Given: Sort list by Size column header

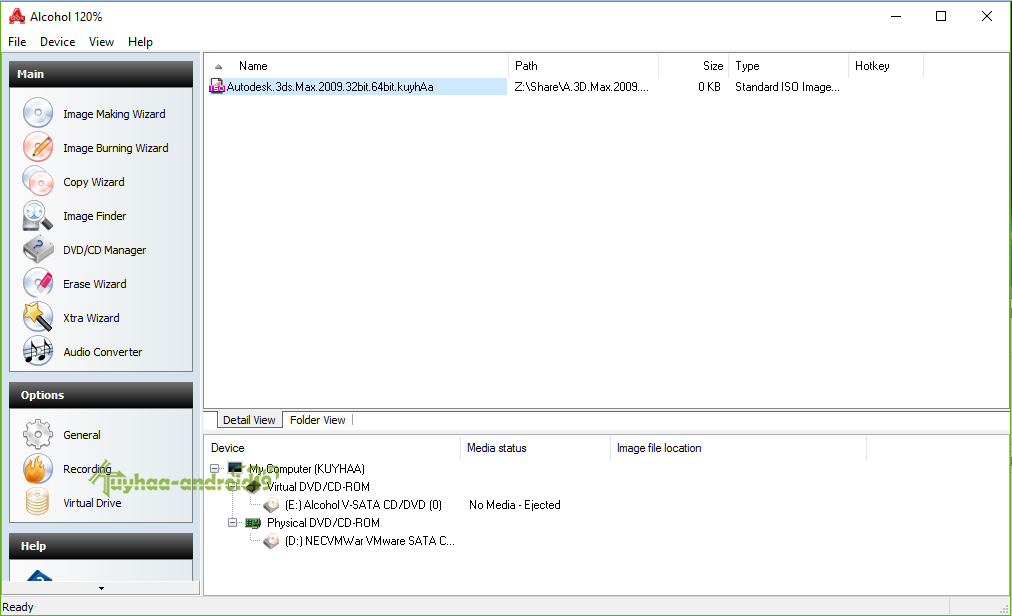Looking at the screenshot, I should pyautogui.click(x=694, y=66).
